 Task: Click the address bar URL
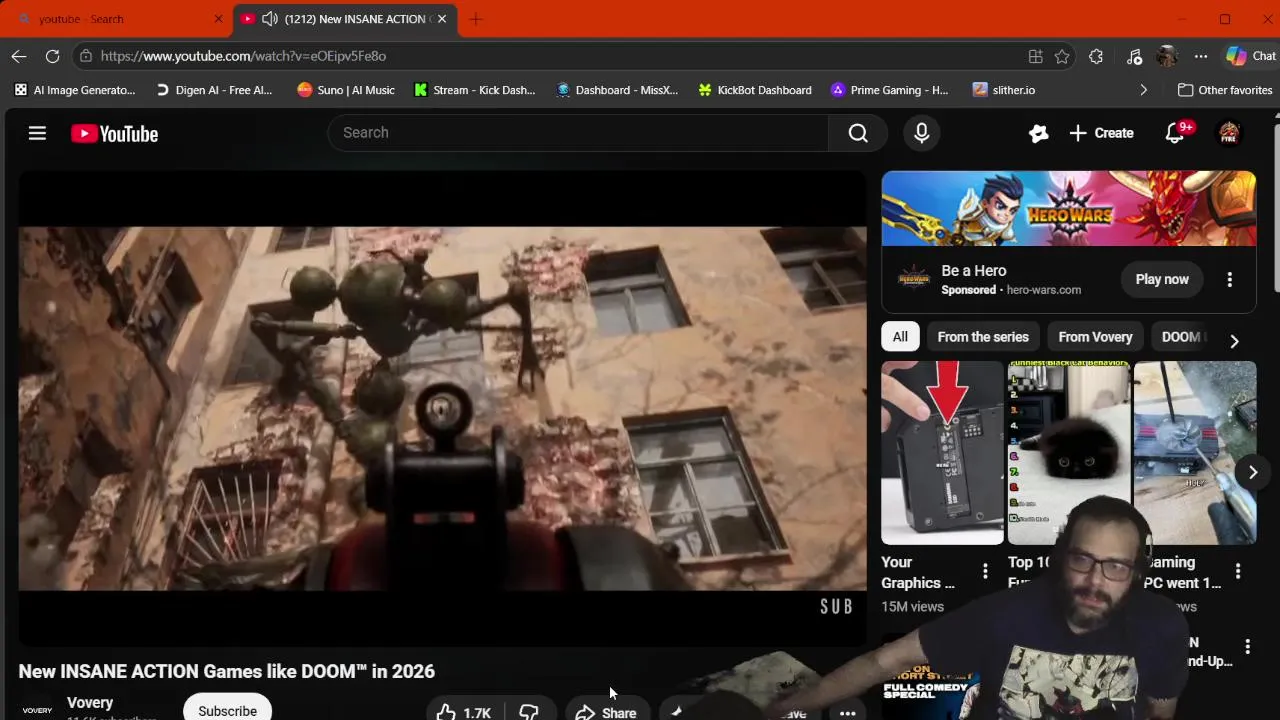point(243,56)
